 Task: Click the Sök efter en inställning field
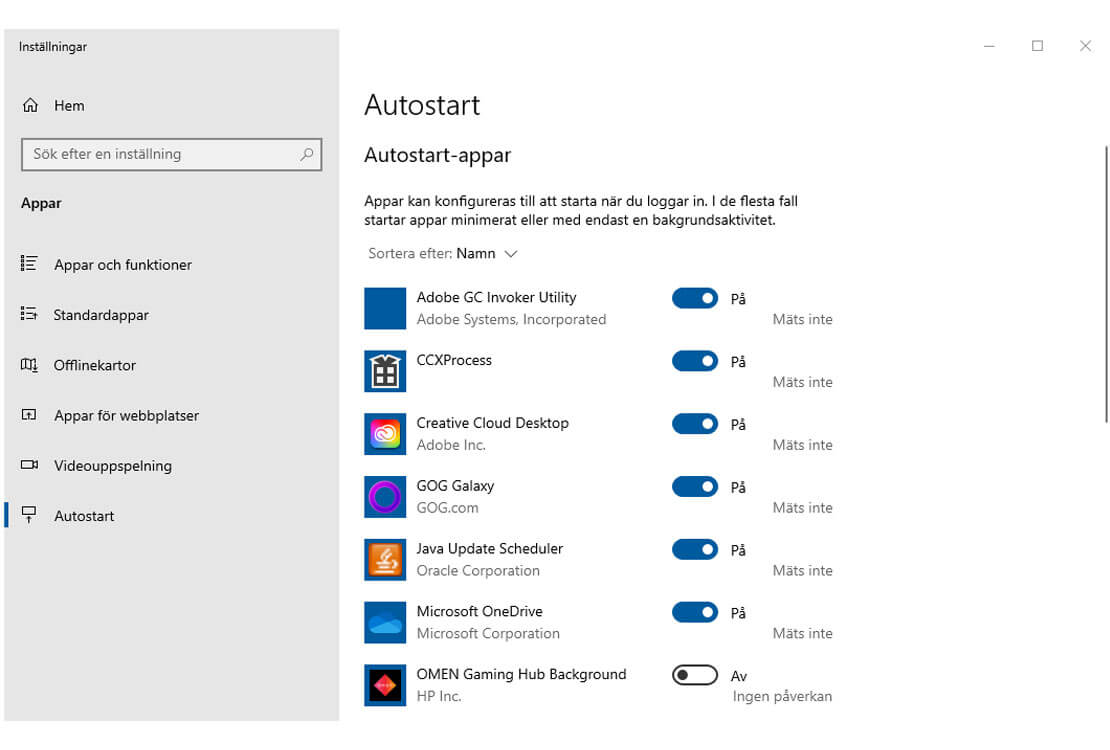point(160,154)
